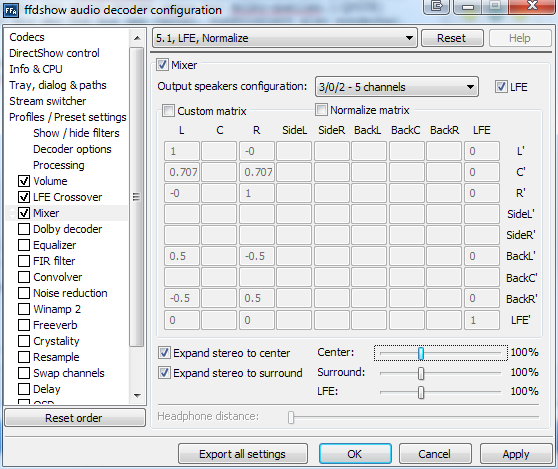Viewport: 558px width, 469px height.
Task: Click the Reset order button
Action: tap(74, 418)
